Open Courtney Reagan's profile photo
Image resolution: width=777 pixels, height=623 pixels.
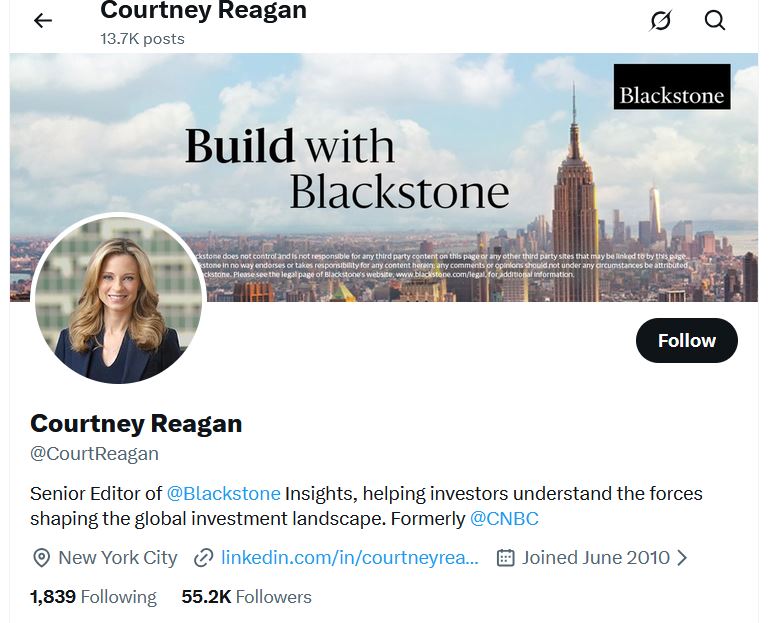(x=118, y=299)
